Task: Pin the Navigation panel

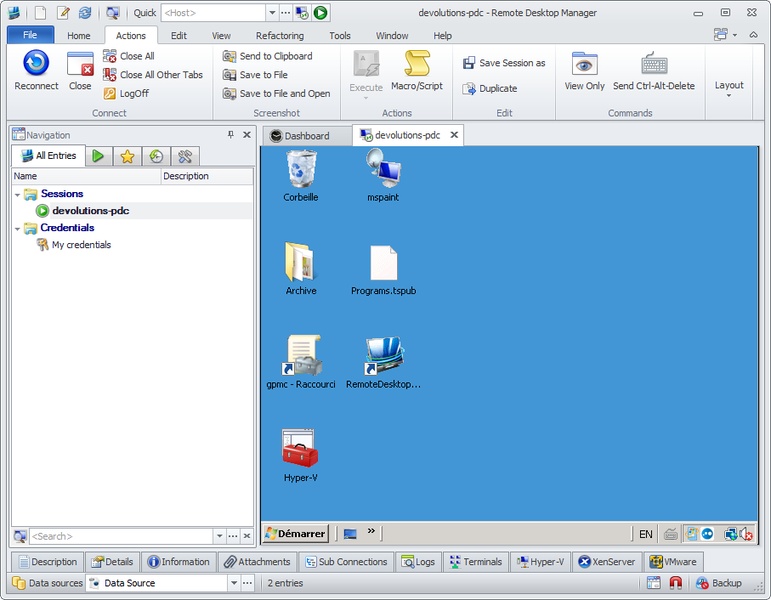Action: (x=231, y=135)
